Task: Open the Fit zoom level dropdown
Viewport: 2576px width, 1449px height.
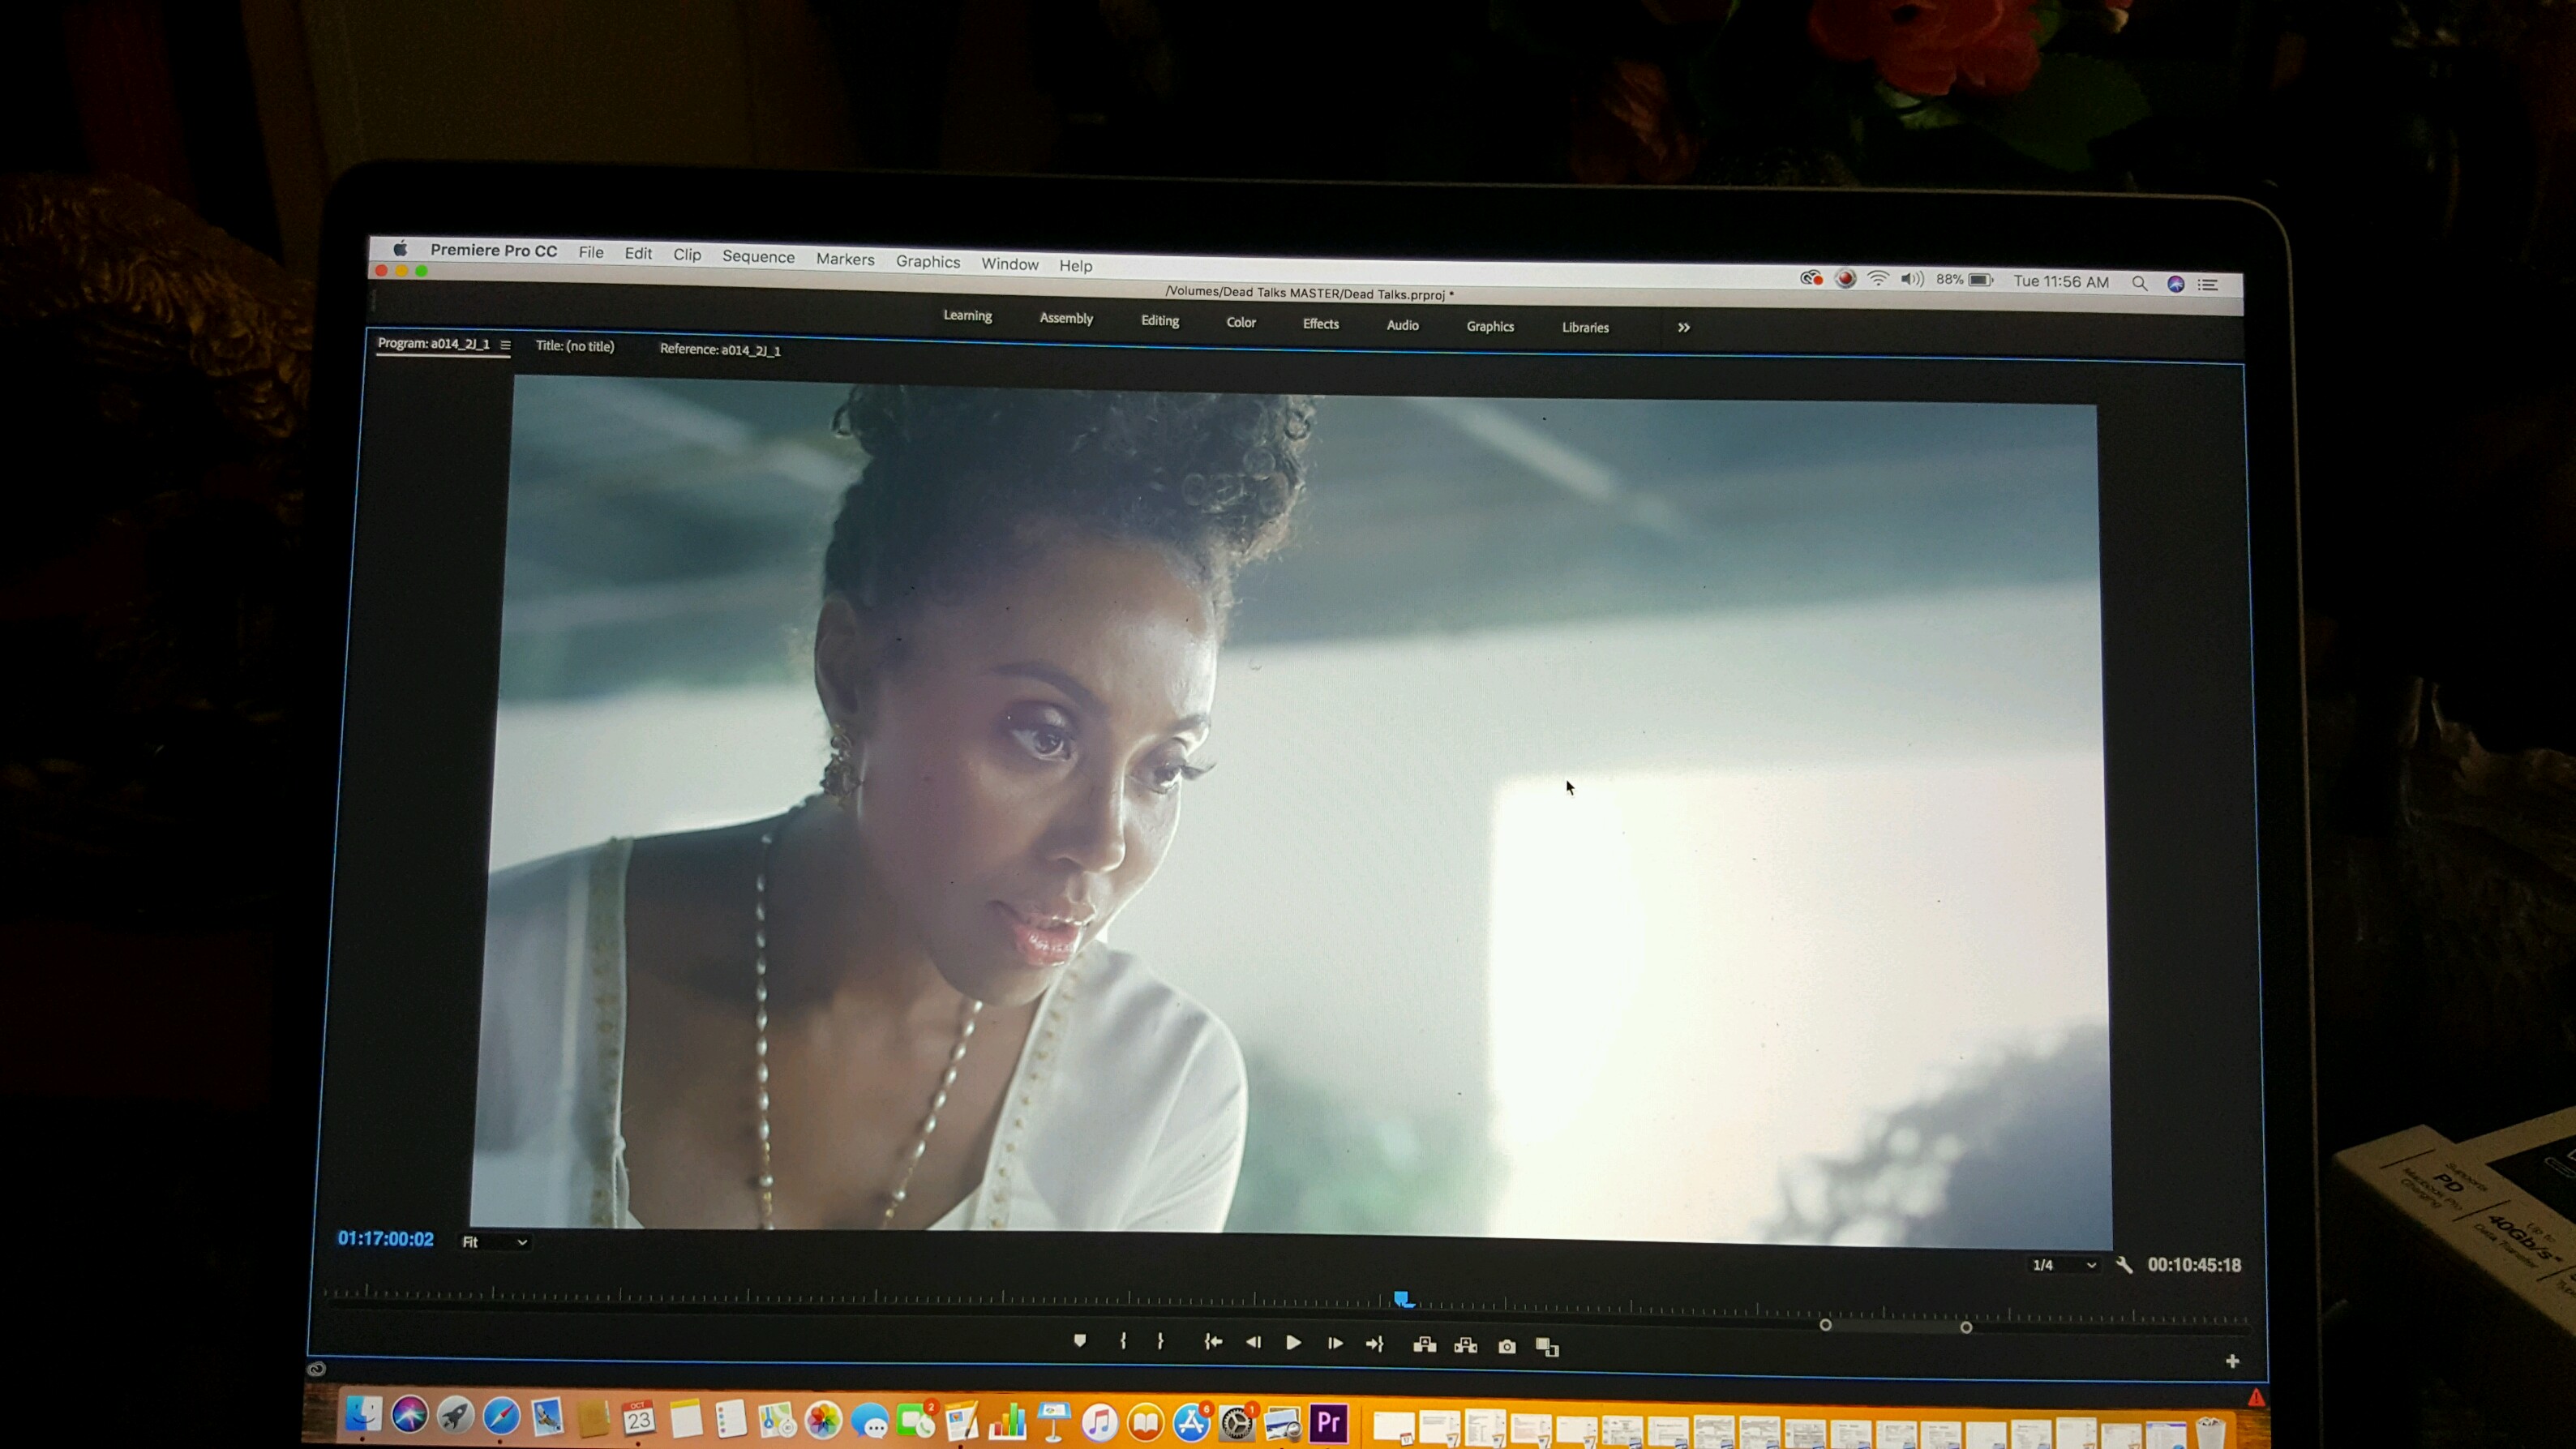Action: [x=494, y=1242]
